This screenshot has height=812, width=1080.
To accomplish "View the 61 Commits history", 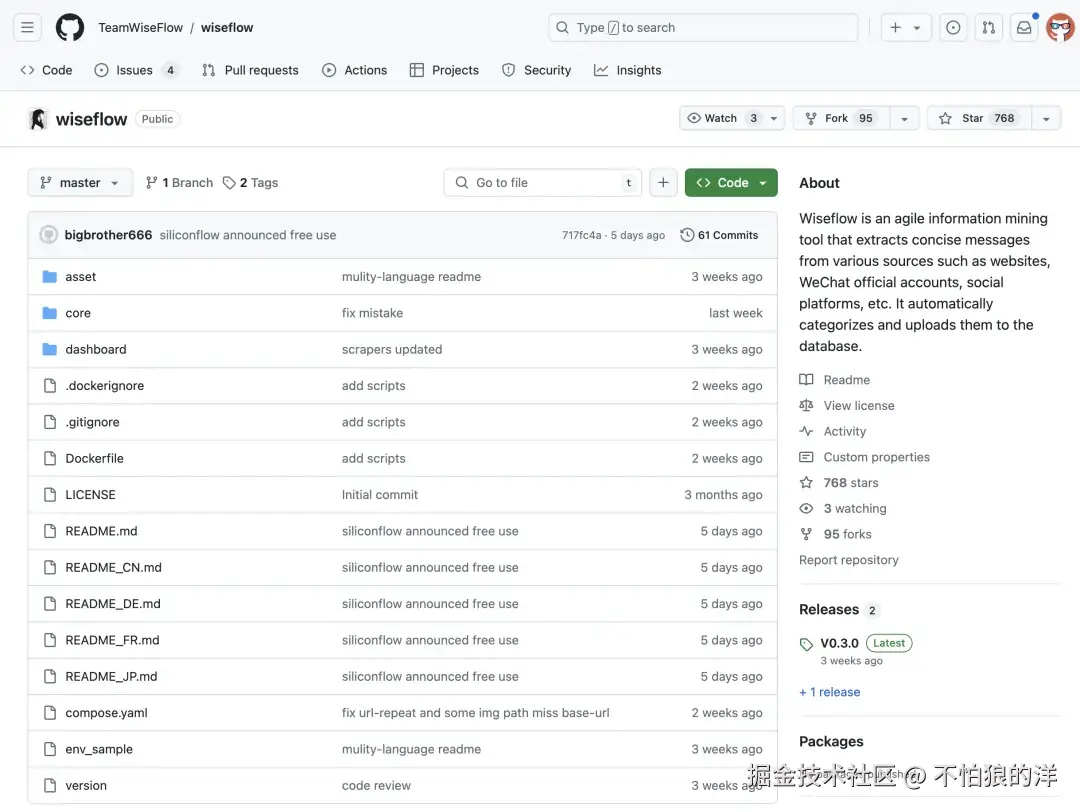I will (719, 235).
